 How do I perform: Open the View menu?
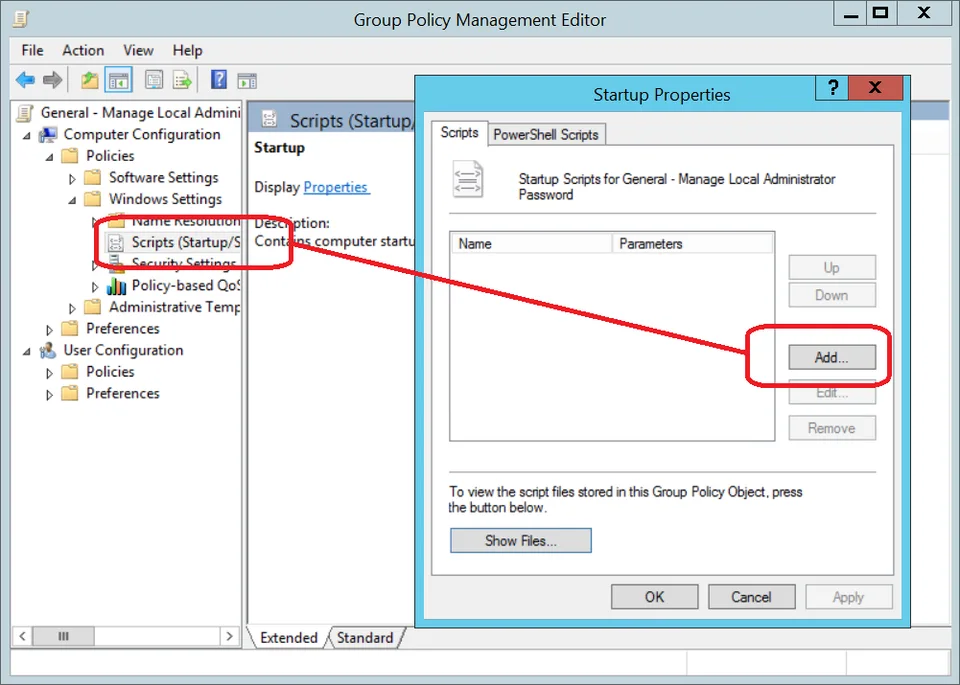[x=138, y=50]
